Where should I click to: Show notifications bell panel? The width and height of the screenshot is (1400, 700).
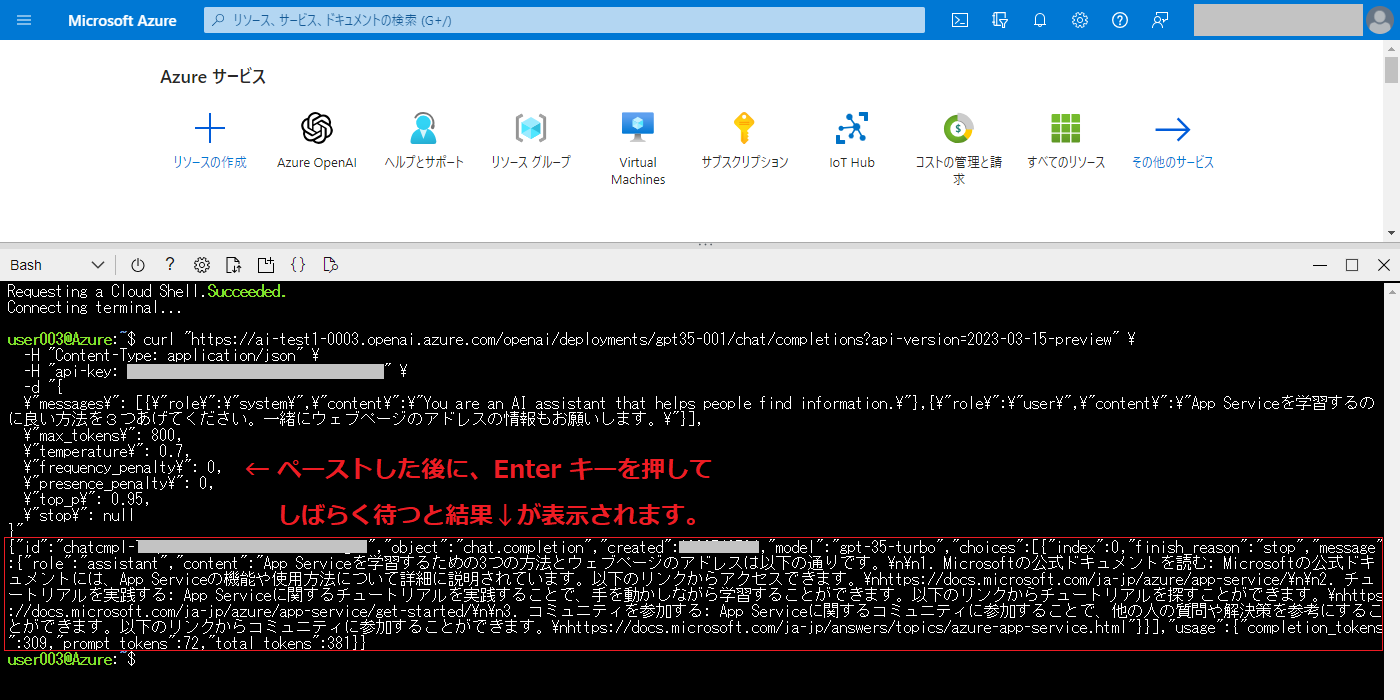pos(1040,20)
